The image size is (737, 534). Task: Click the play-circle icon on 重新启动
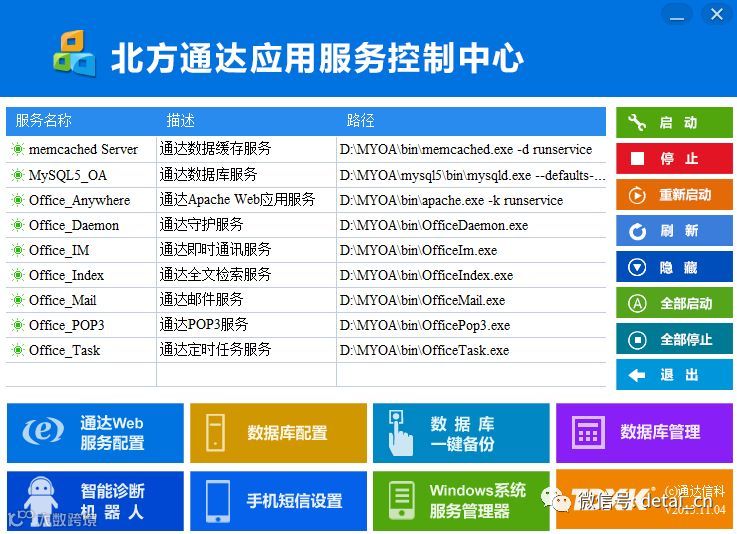(x=637, y=195)
